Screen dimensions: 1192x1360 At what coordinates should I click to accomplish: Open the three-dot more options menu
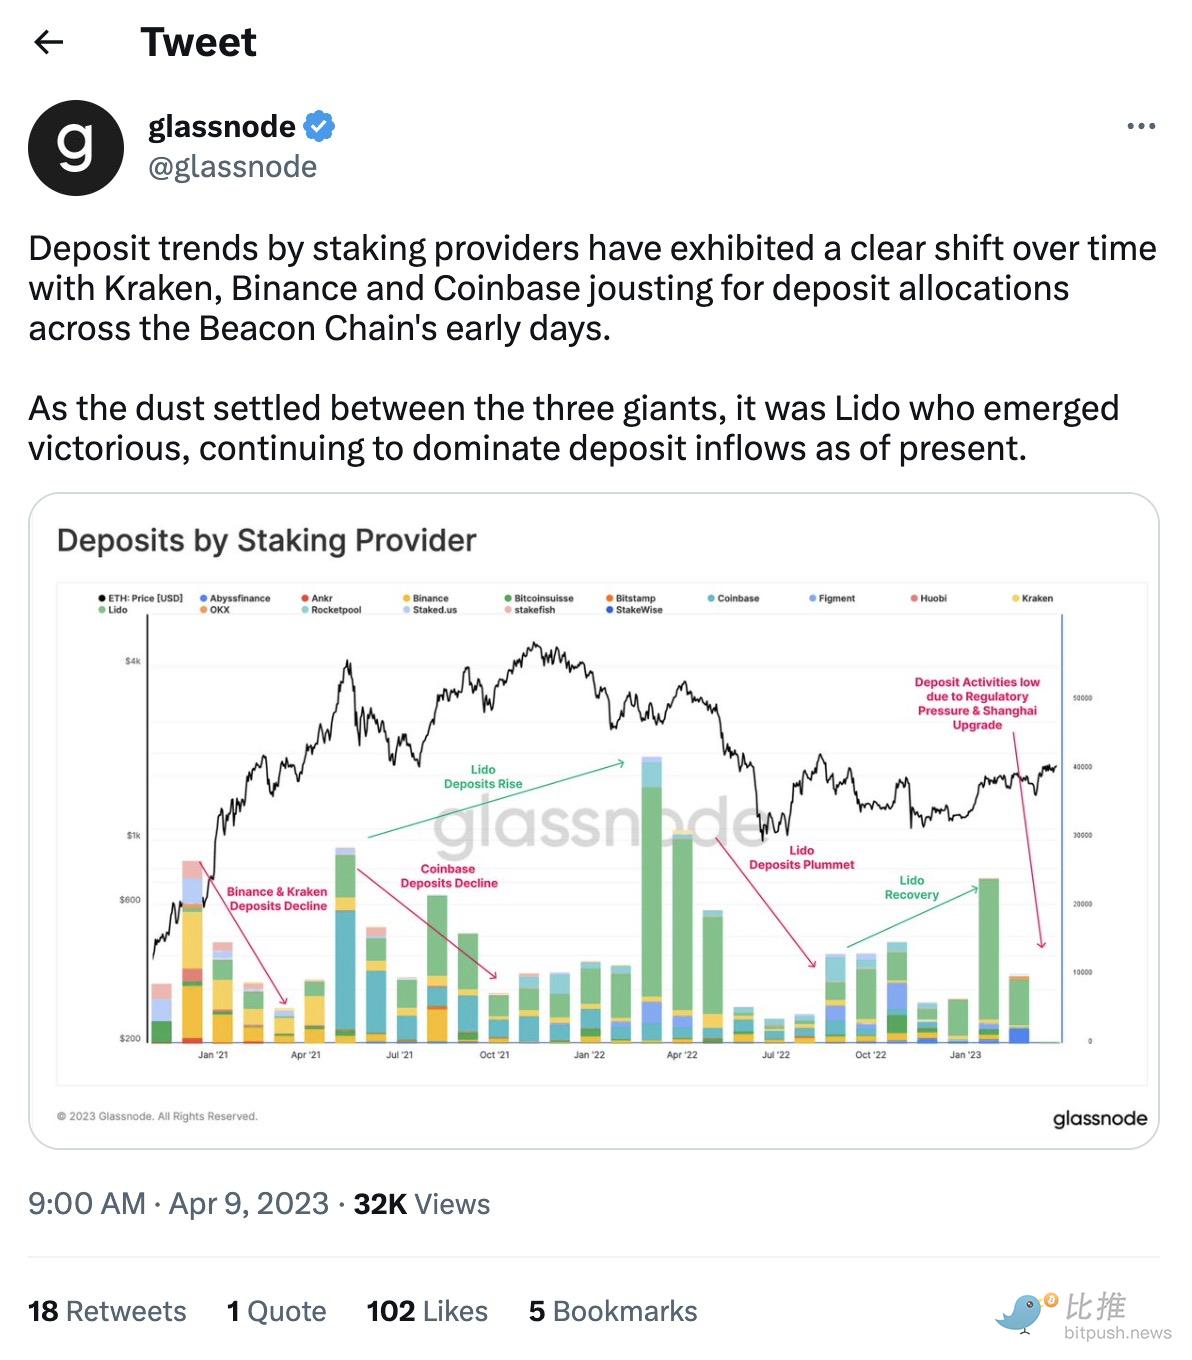click(1141, 126)
